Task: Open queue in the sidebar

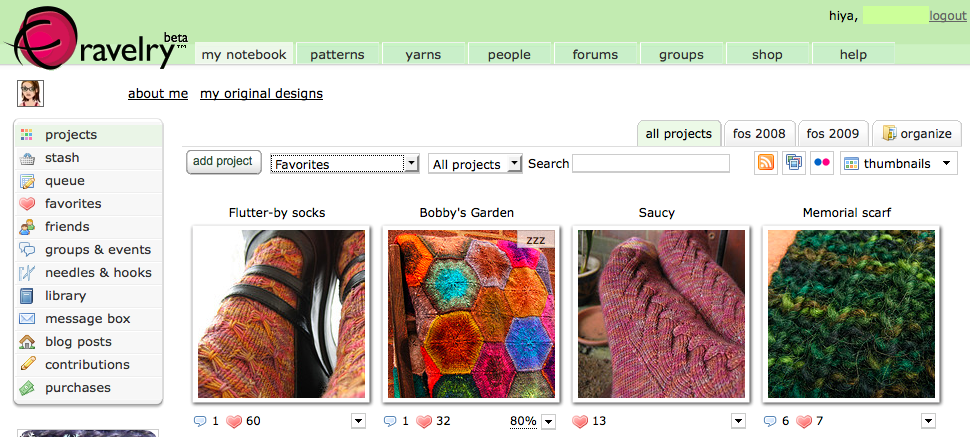Action: 88,181
